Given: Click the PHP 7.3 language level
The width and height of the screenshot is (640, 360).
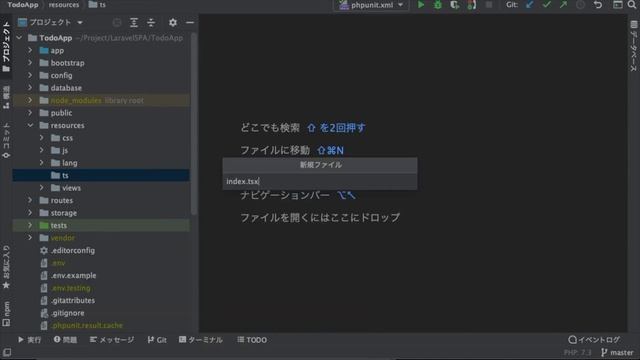Looking at the screenshot, I should (577, 353).
